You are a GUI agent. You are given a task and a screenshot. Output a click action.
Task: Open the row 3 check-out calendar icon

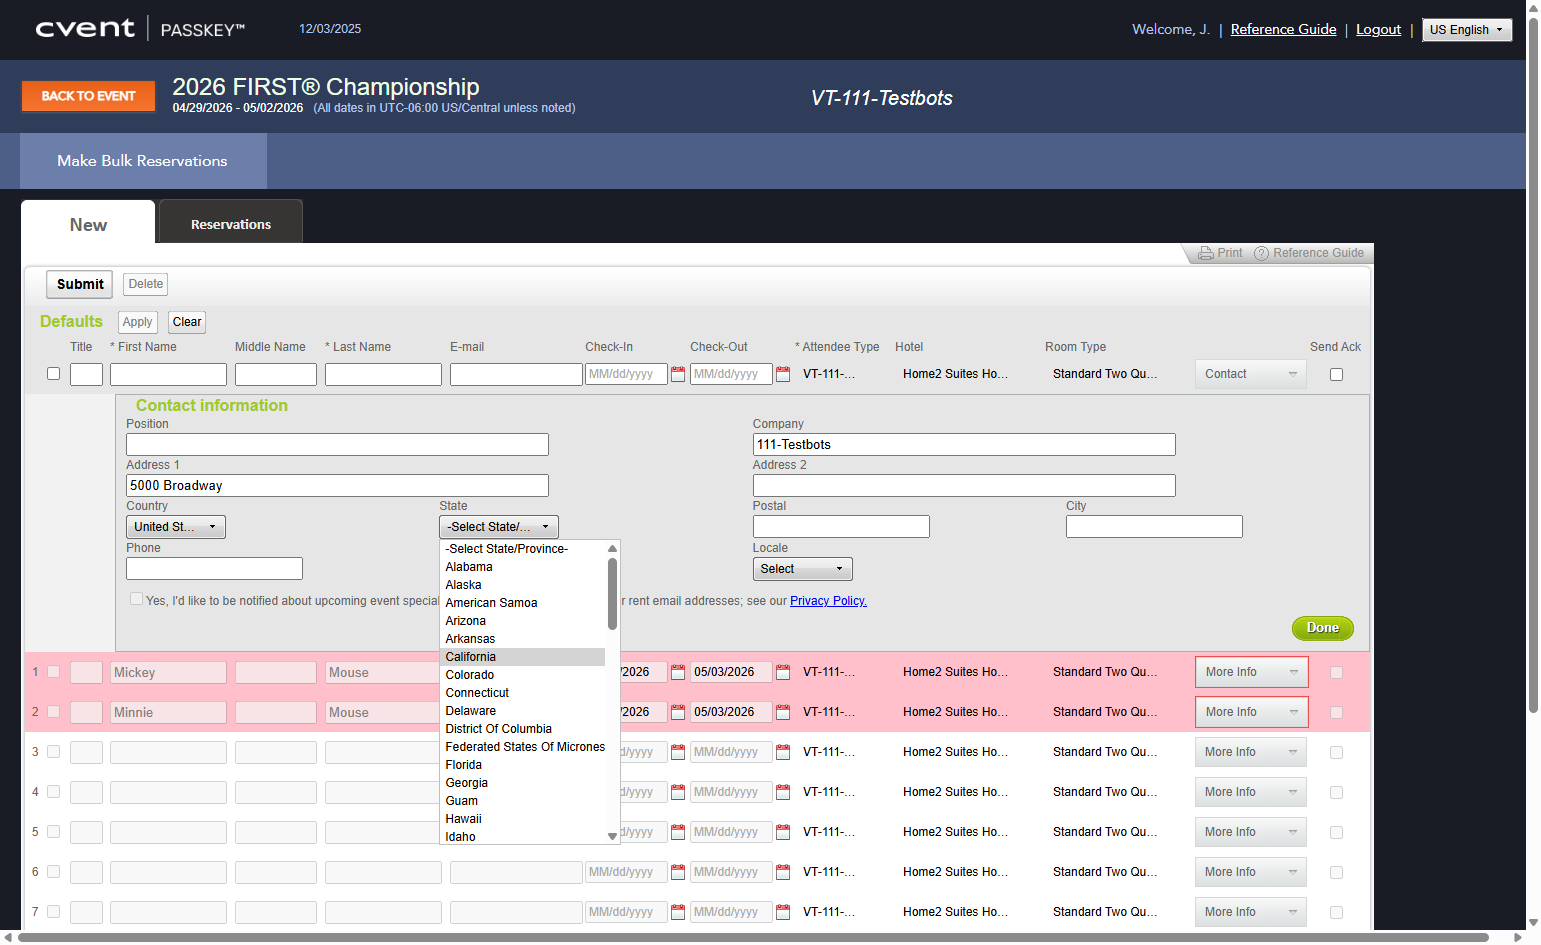pos(783,752)
